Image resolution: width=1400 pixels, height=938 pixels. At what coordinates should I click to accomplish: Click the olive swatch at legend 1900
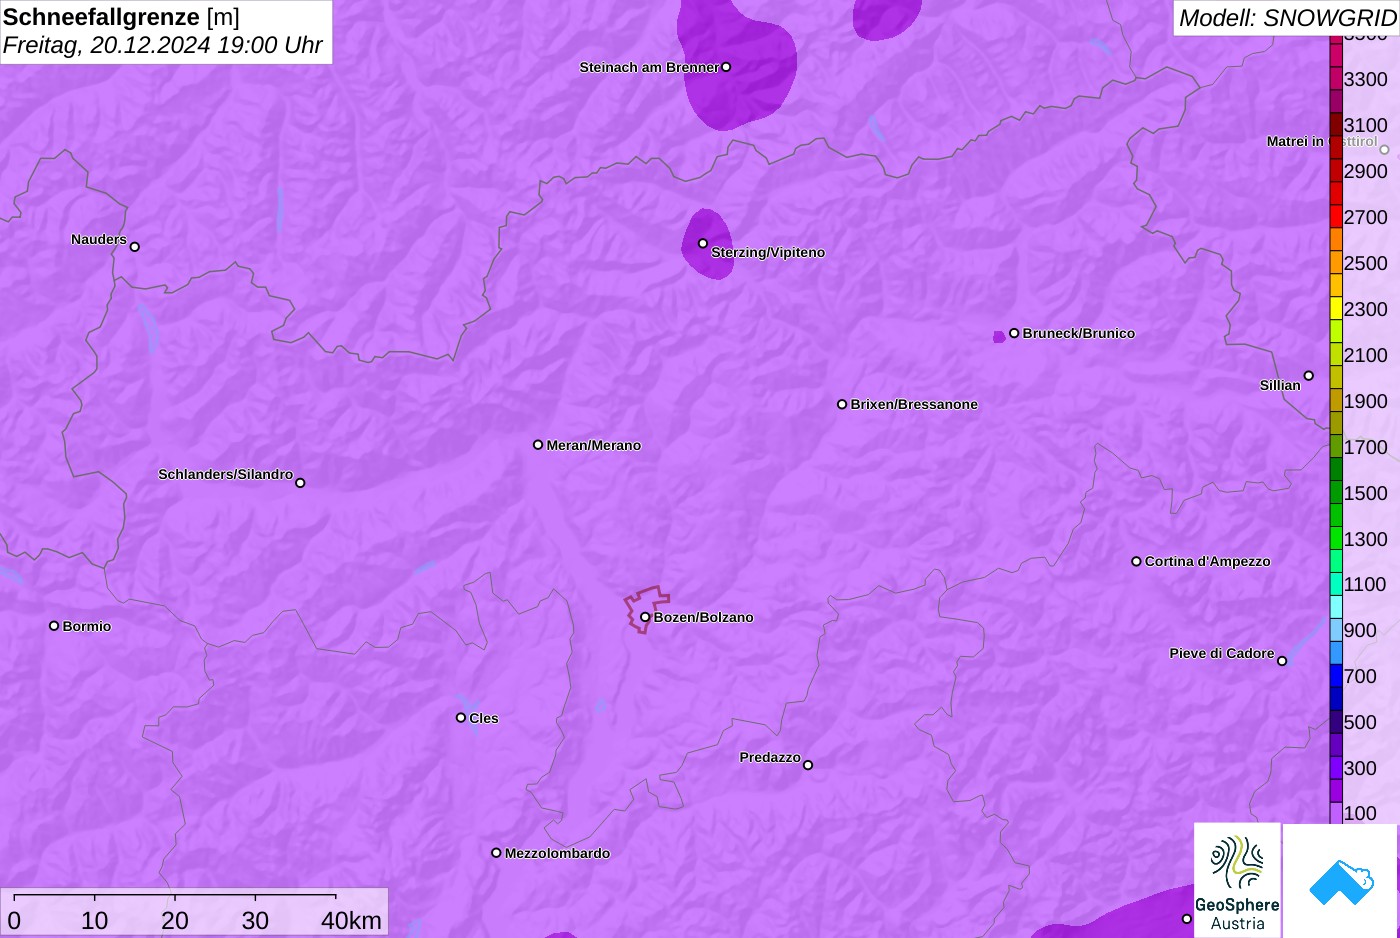coord(1336,401)
